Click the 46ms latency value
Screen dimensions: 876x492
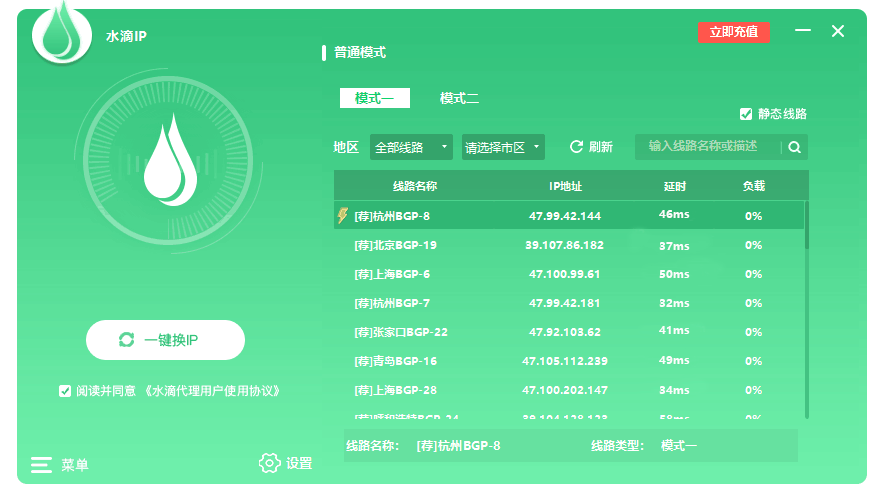pyautogui.click(x=674, y=214)
